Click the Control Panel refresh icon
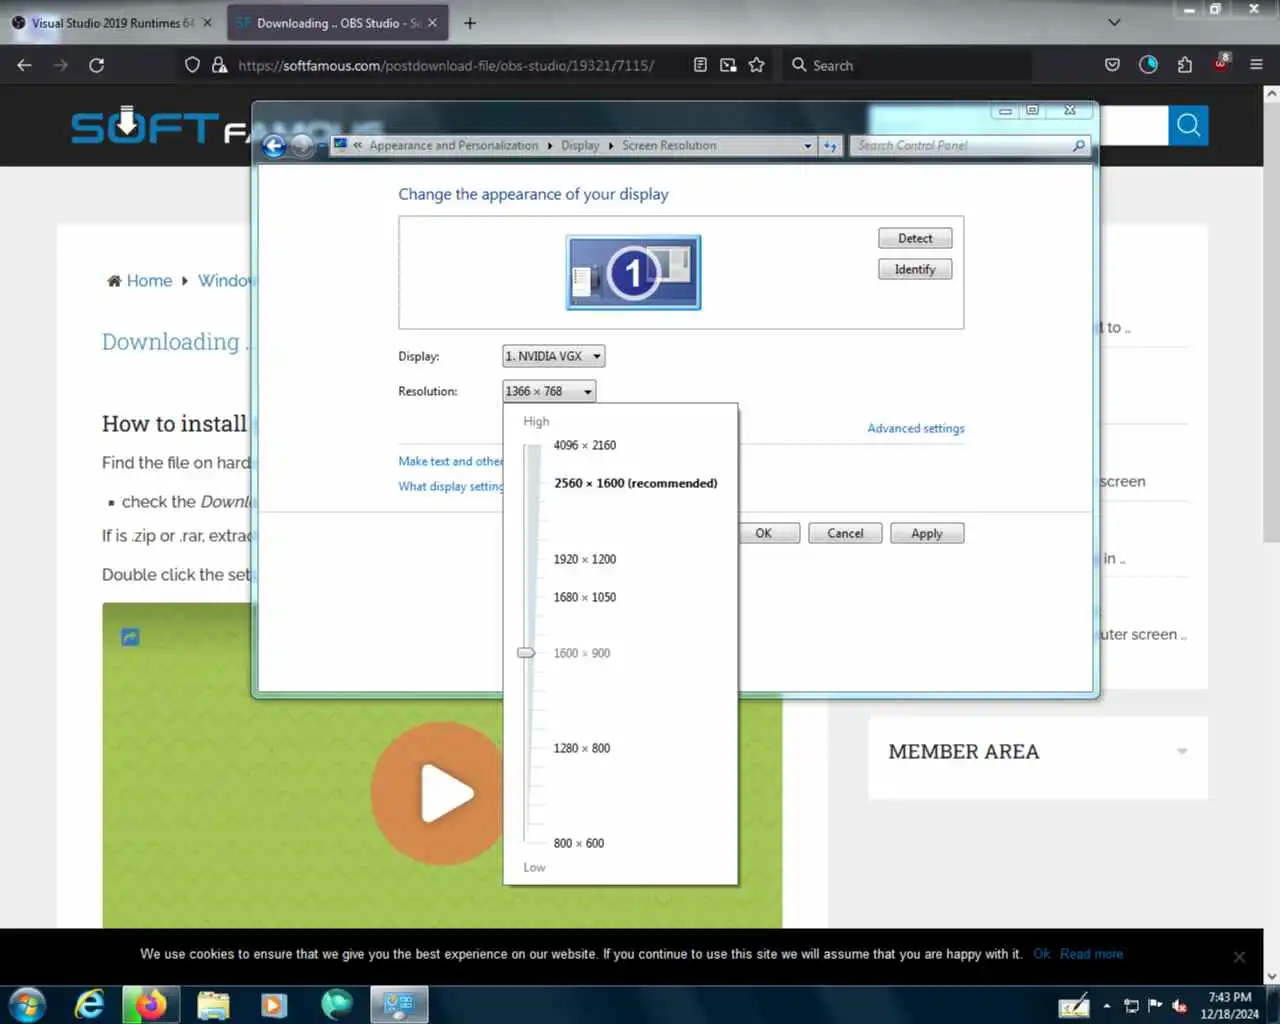 [830, 146]
